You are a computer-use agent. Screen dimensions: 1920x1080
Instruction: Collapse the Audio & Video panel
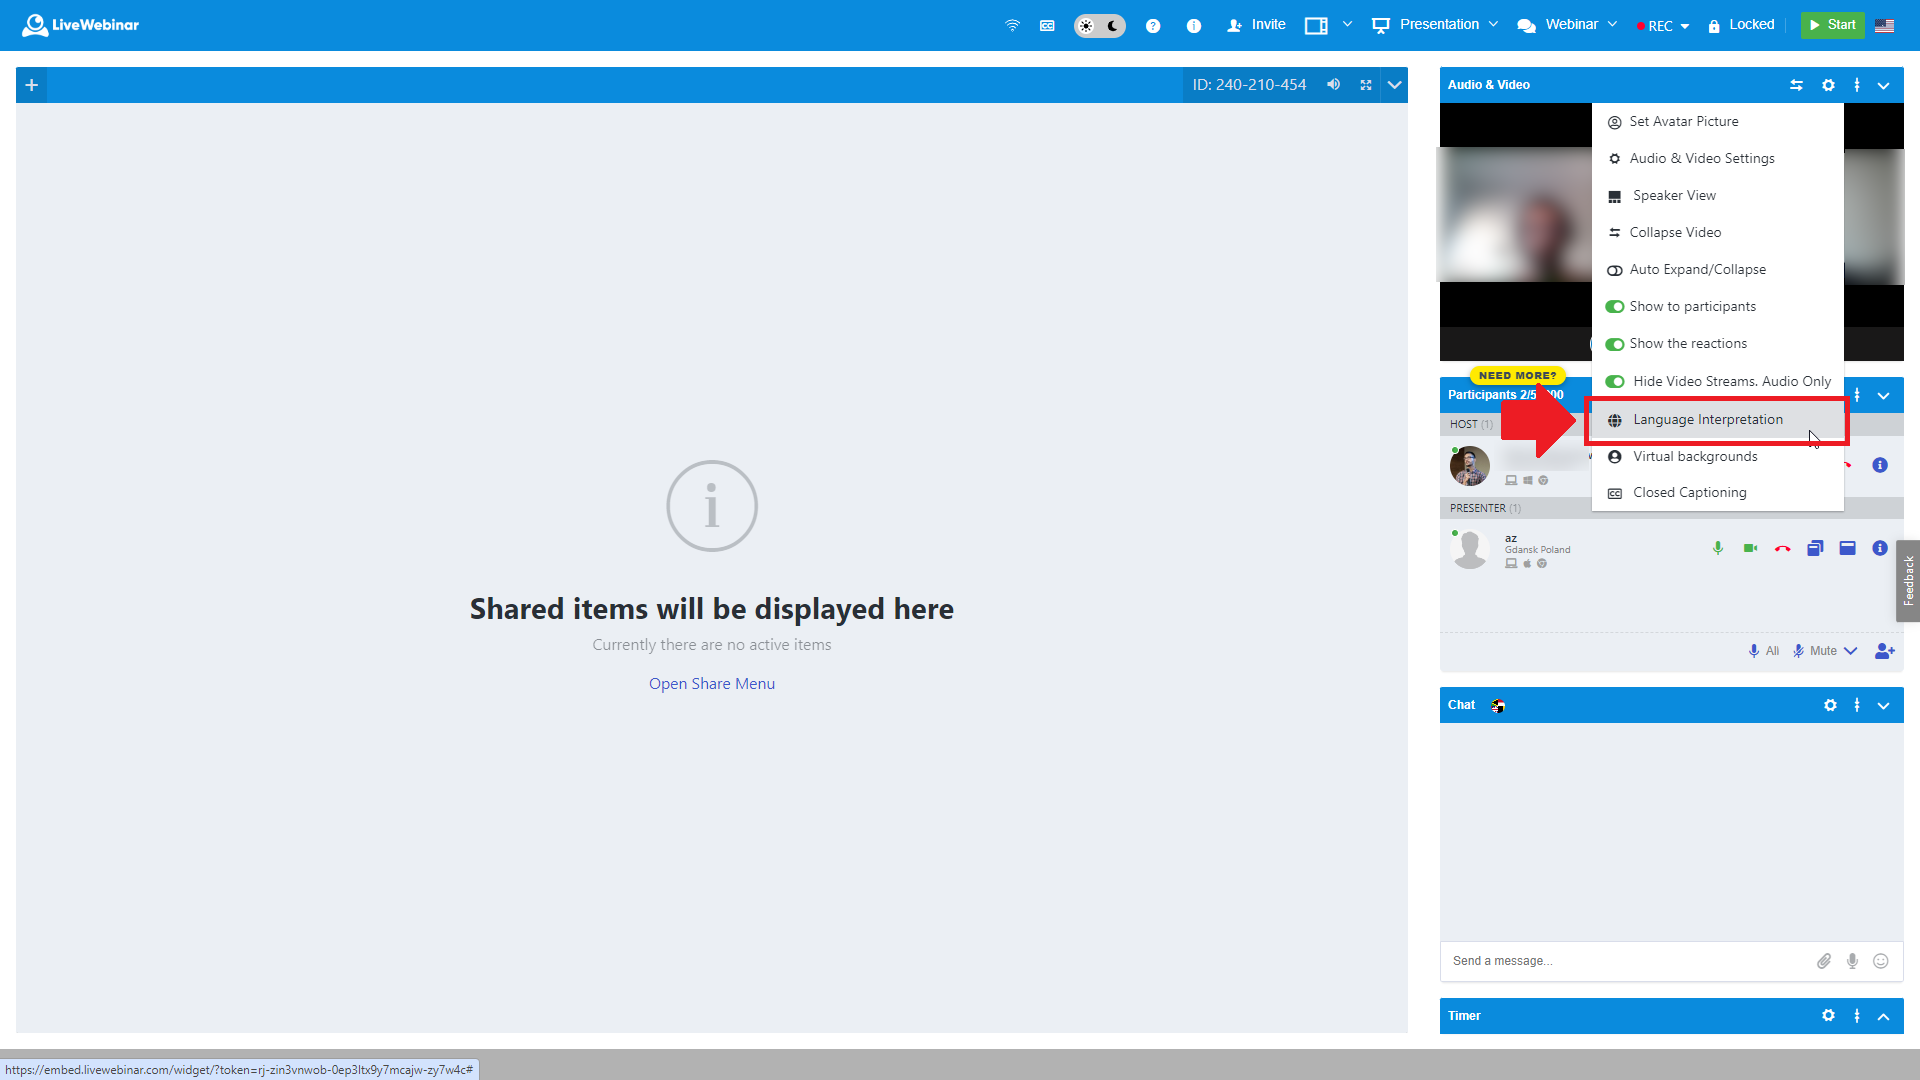(1884, 85)
